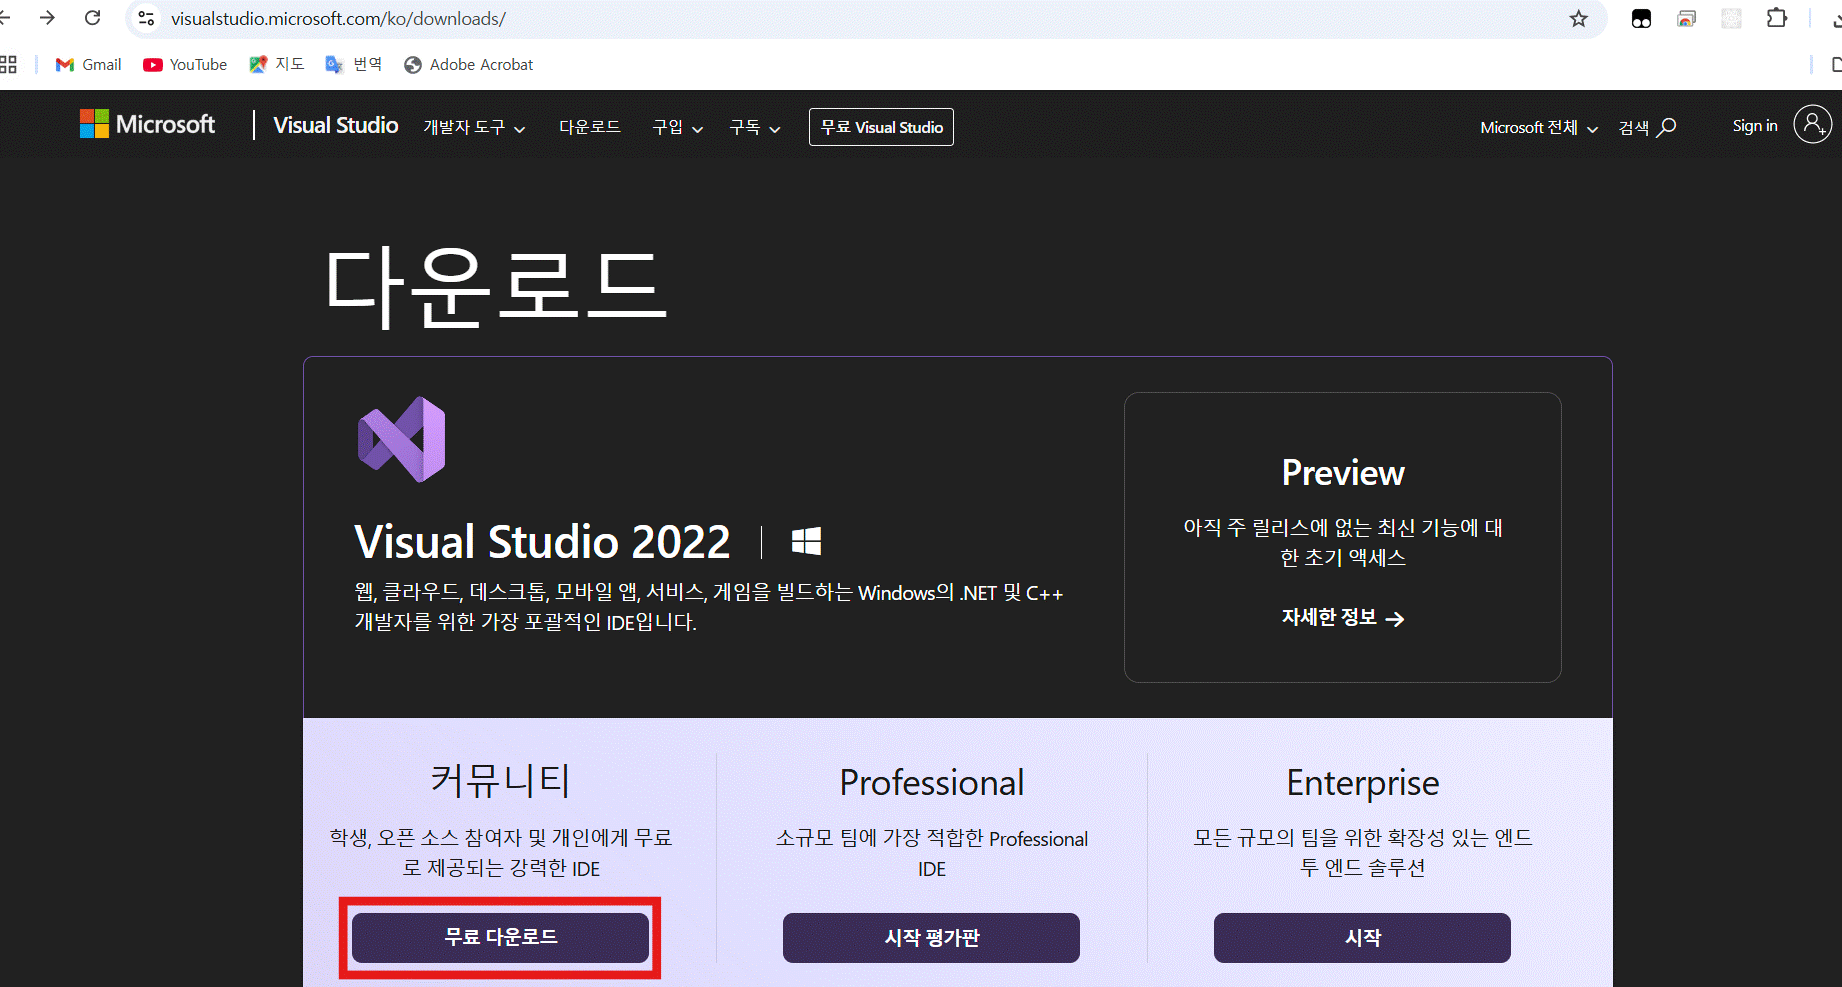Open the browser Extensions puzzle icon

coord(1777,18)
